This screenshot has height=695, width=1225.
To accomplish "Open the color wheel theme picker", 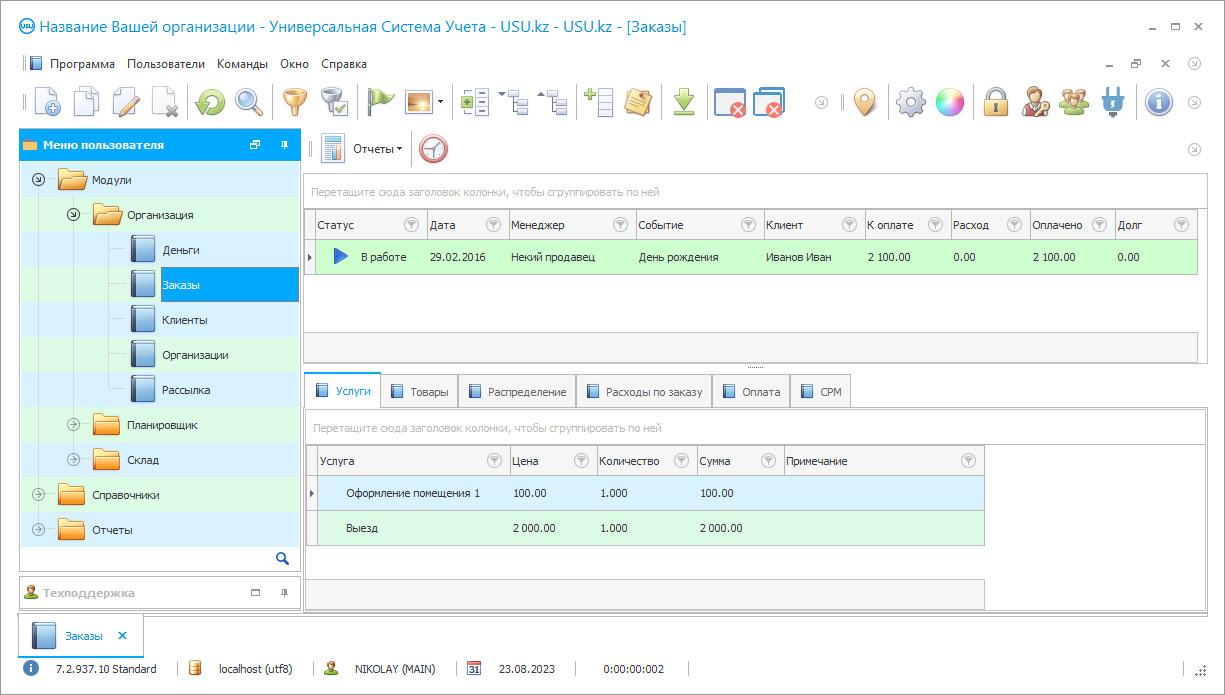I will click(949, 102).
